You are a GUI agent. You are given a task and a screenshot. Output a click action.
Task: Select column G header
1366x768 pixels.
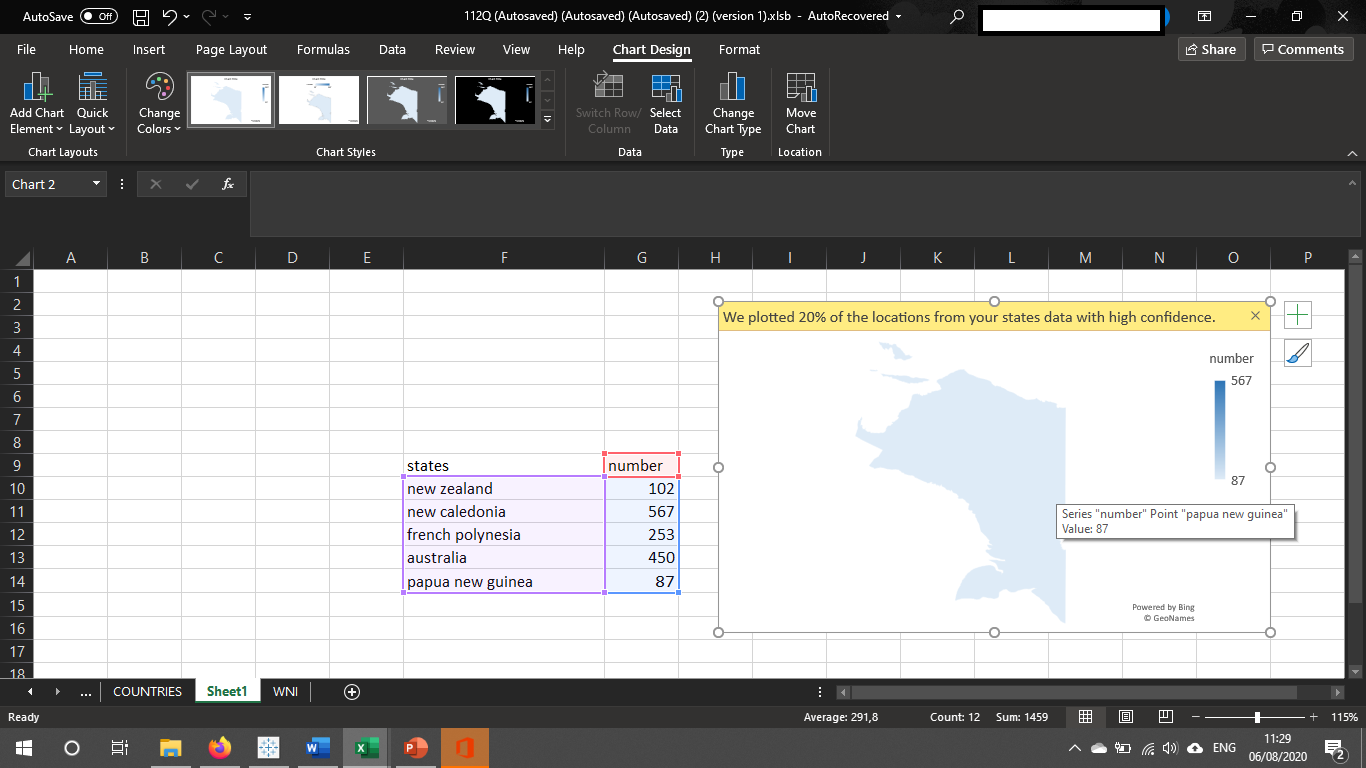tap(642, 258)
